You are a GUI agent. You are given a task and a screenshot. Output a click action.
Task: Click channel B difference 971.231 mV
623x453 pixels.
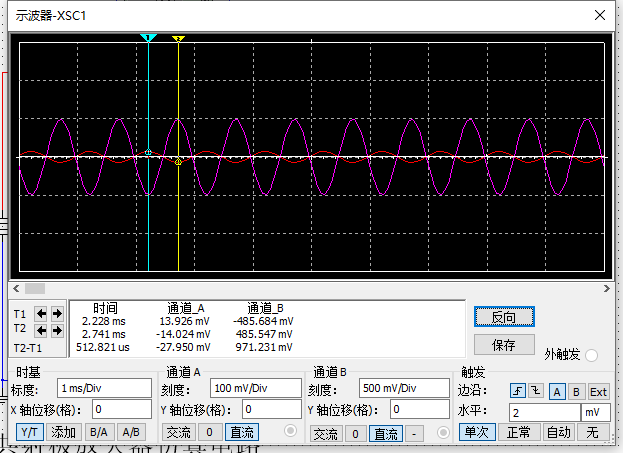(x=264, y=347)
